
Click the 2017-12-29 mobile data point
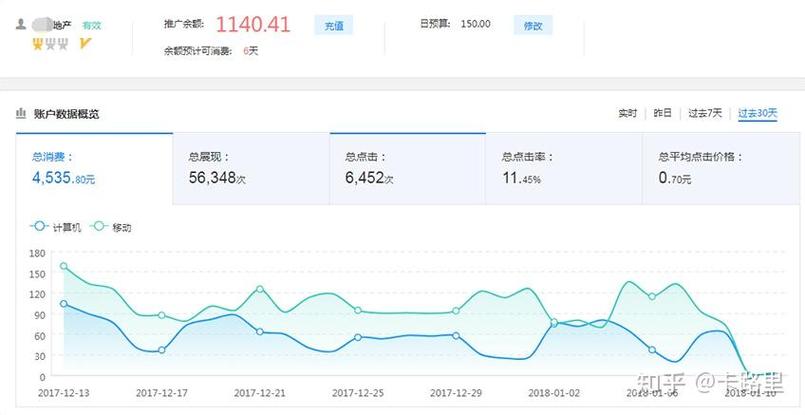point(456,311)
